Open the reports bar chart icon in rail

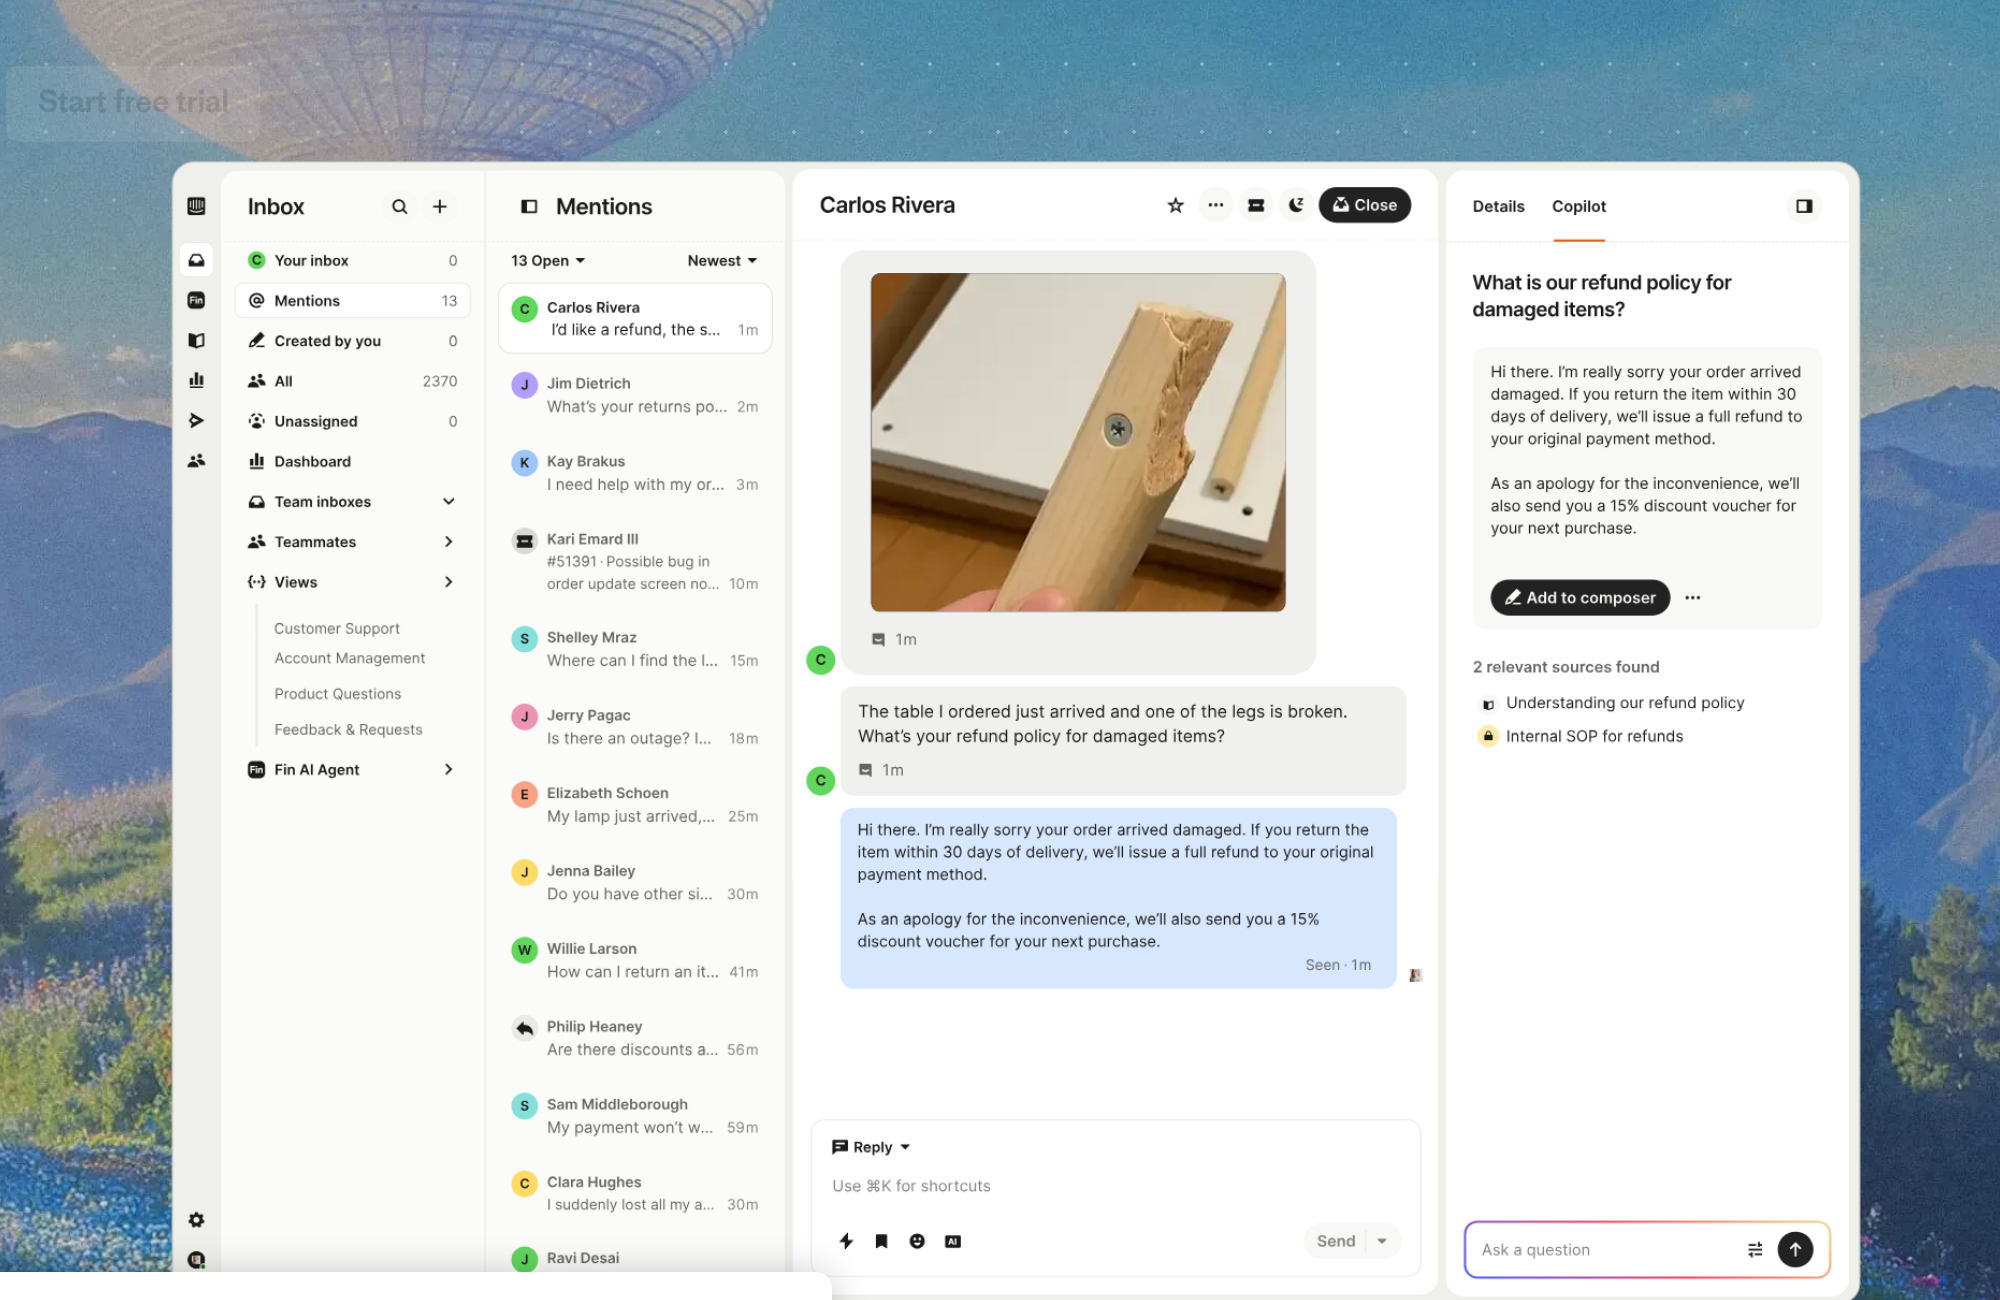pos(196,380)
